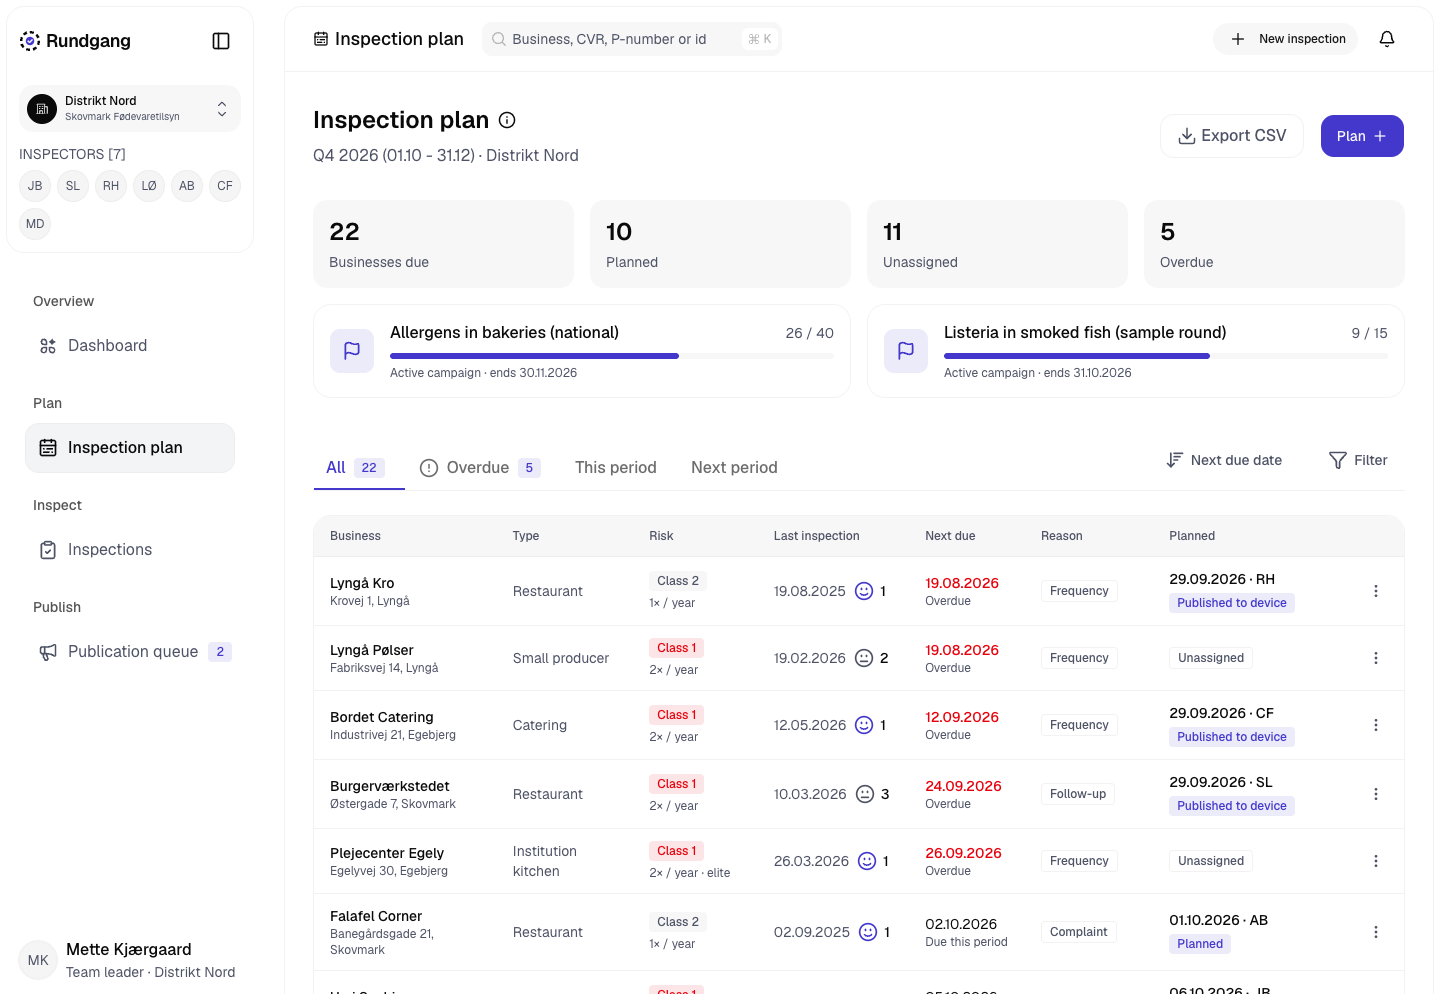Open row menu for Lyngå Kro
The width and height of the screenshot is (1440, 1000).
(x=1376, y=591)
